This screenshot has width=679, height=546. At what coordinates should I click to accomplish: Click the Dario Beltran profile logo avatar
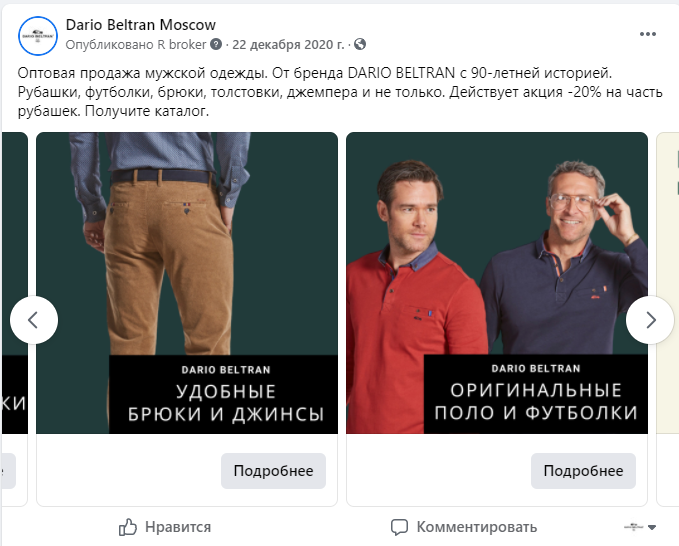38,35
